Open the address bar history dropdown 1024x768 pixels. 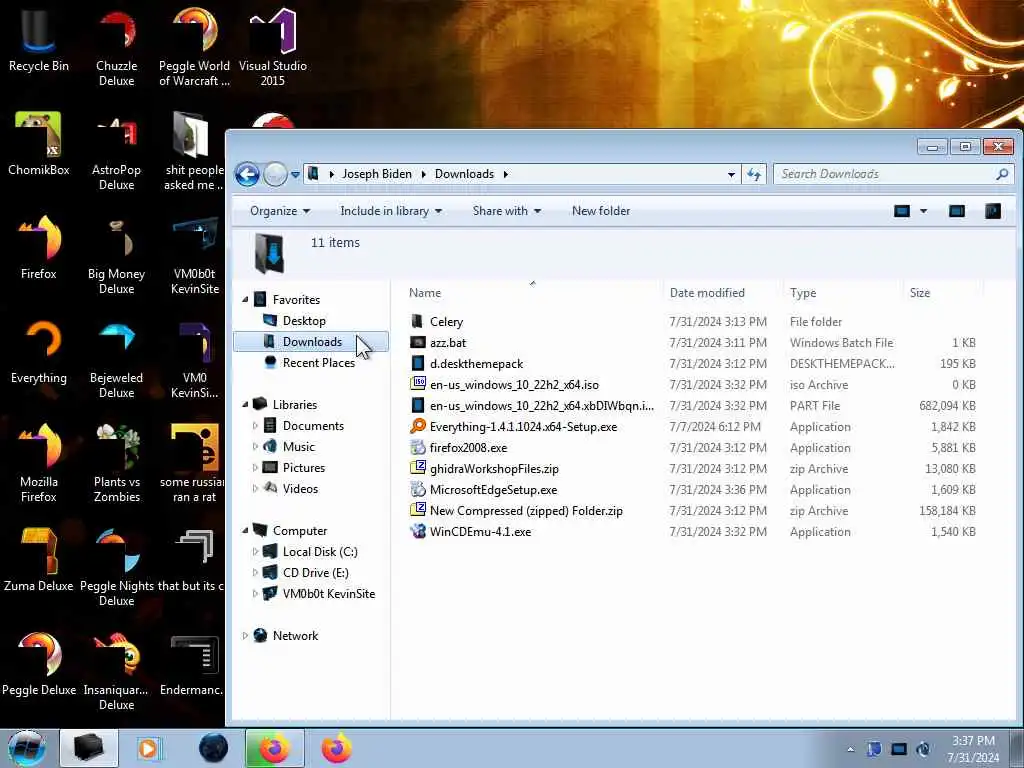click(x=731, y=174)
